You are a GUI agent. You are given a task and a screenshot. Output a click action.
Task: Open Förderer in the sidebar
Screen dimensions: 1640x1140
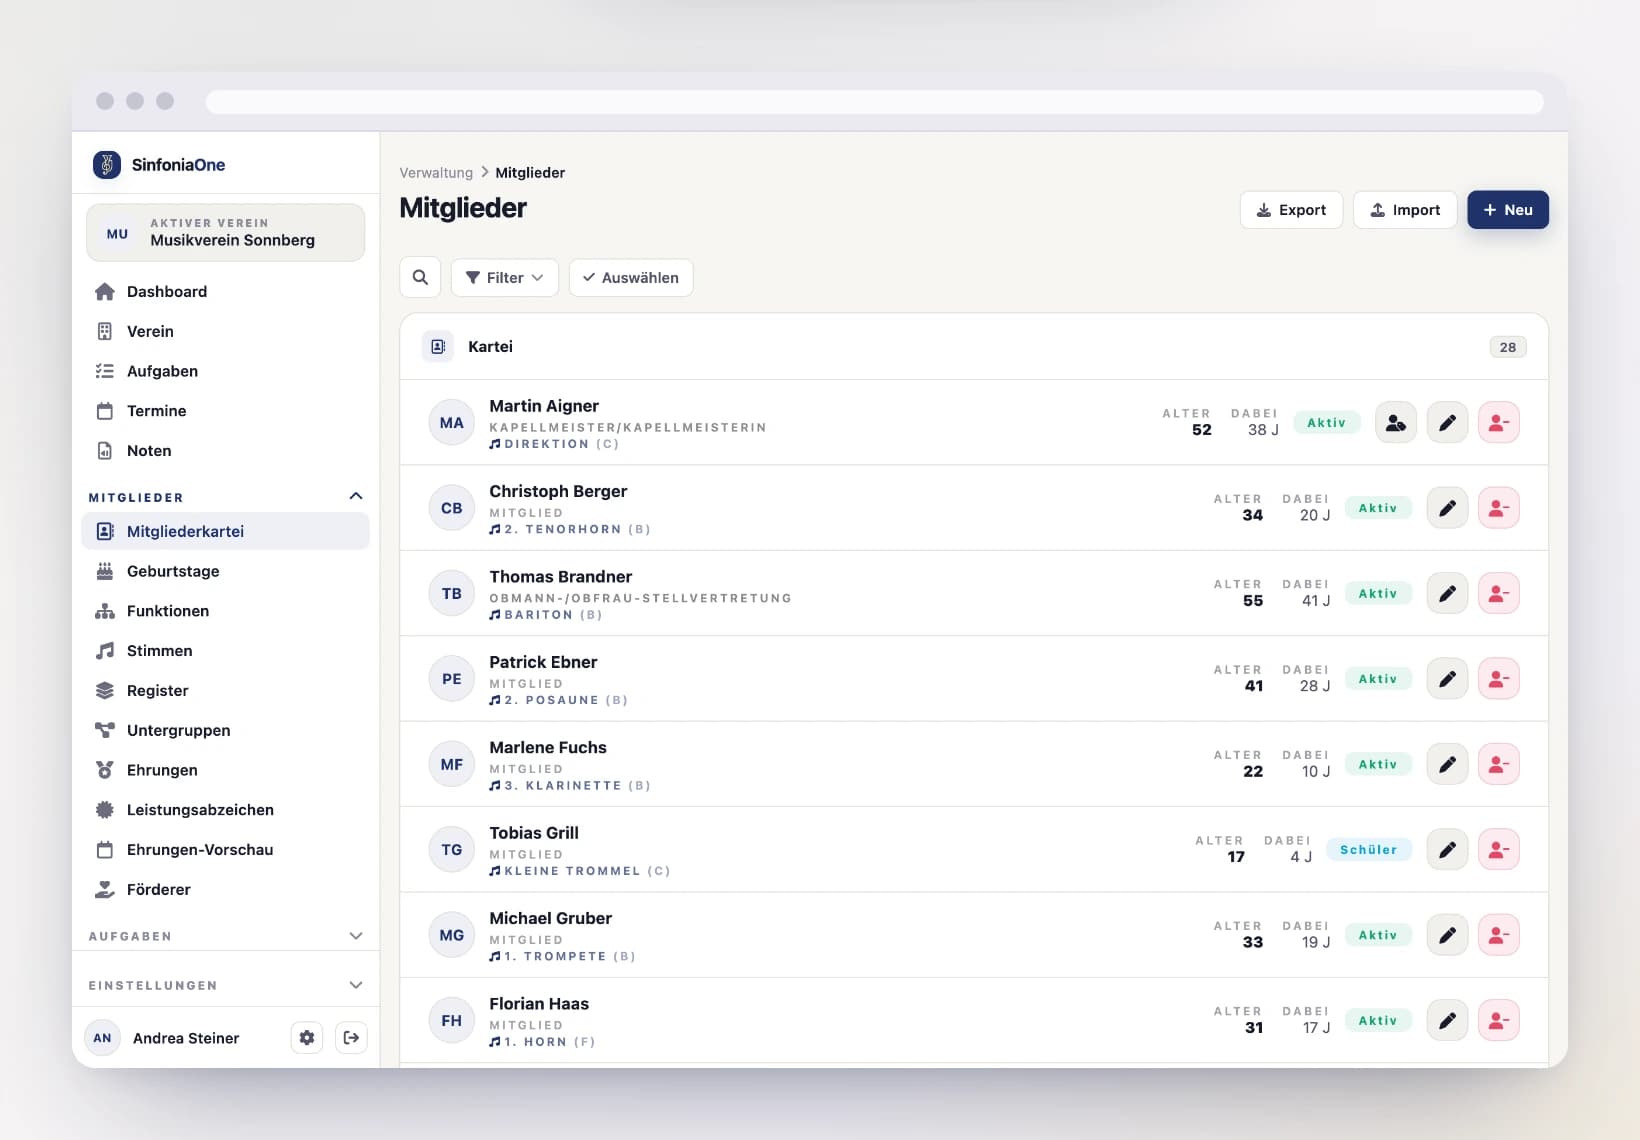tap(226, 890)
